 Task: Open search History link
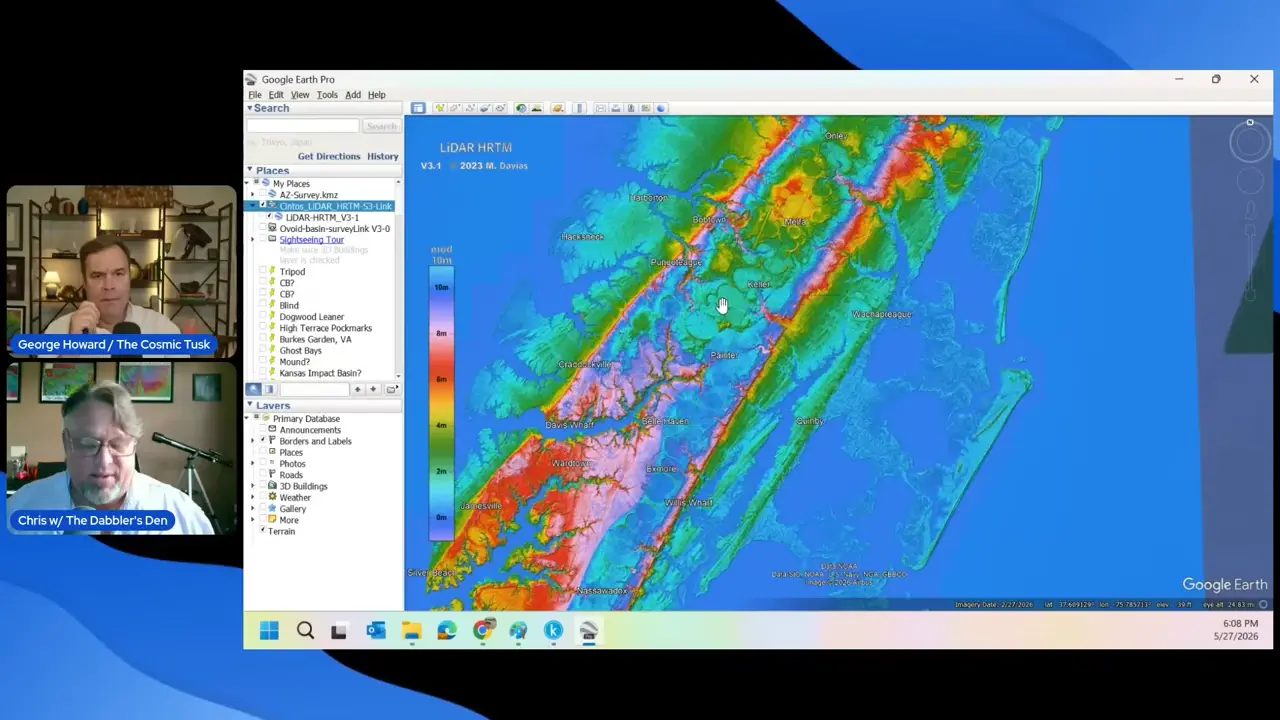[x=382, y=156]
